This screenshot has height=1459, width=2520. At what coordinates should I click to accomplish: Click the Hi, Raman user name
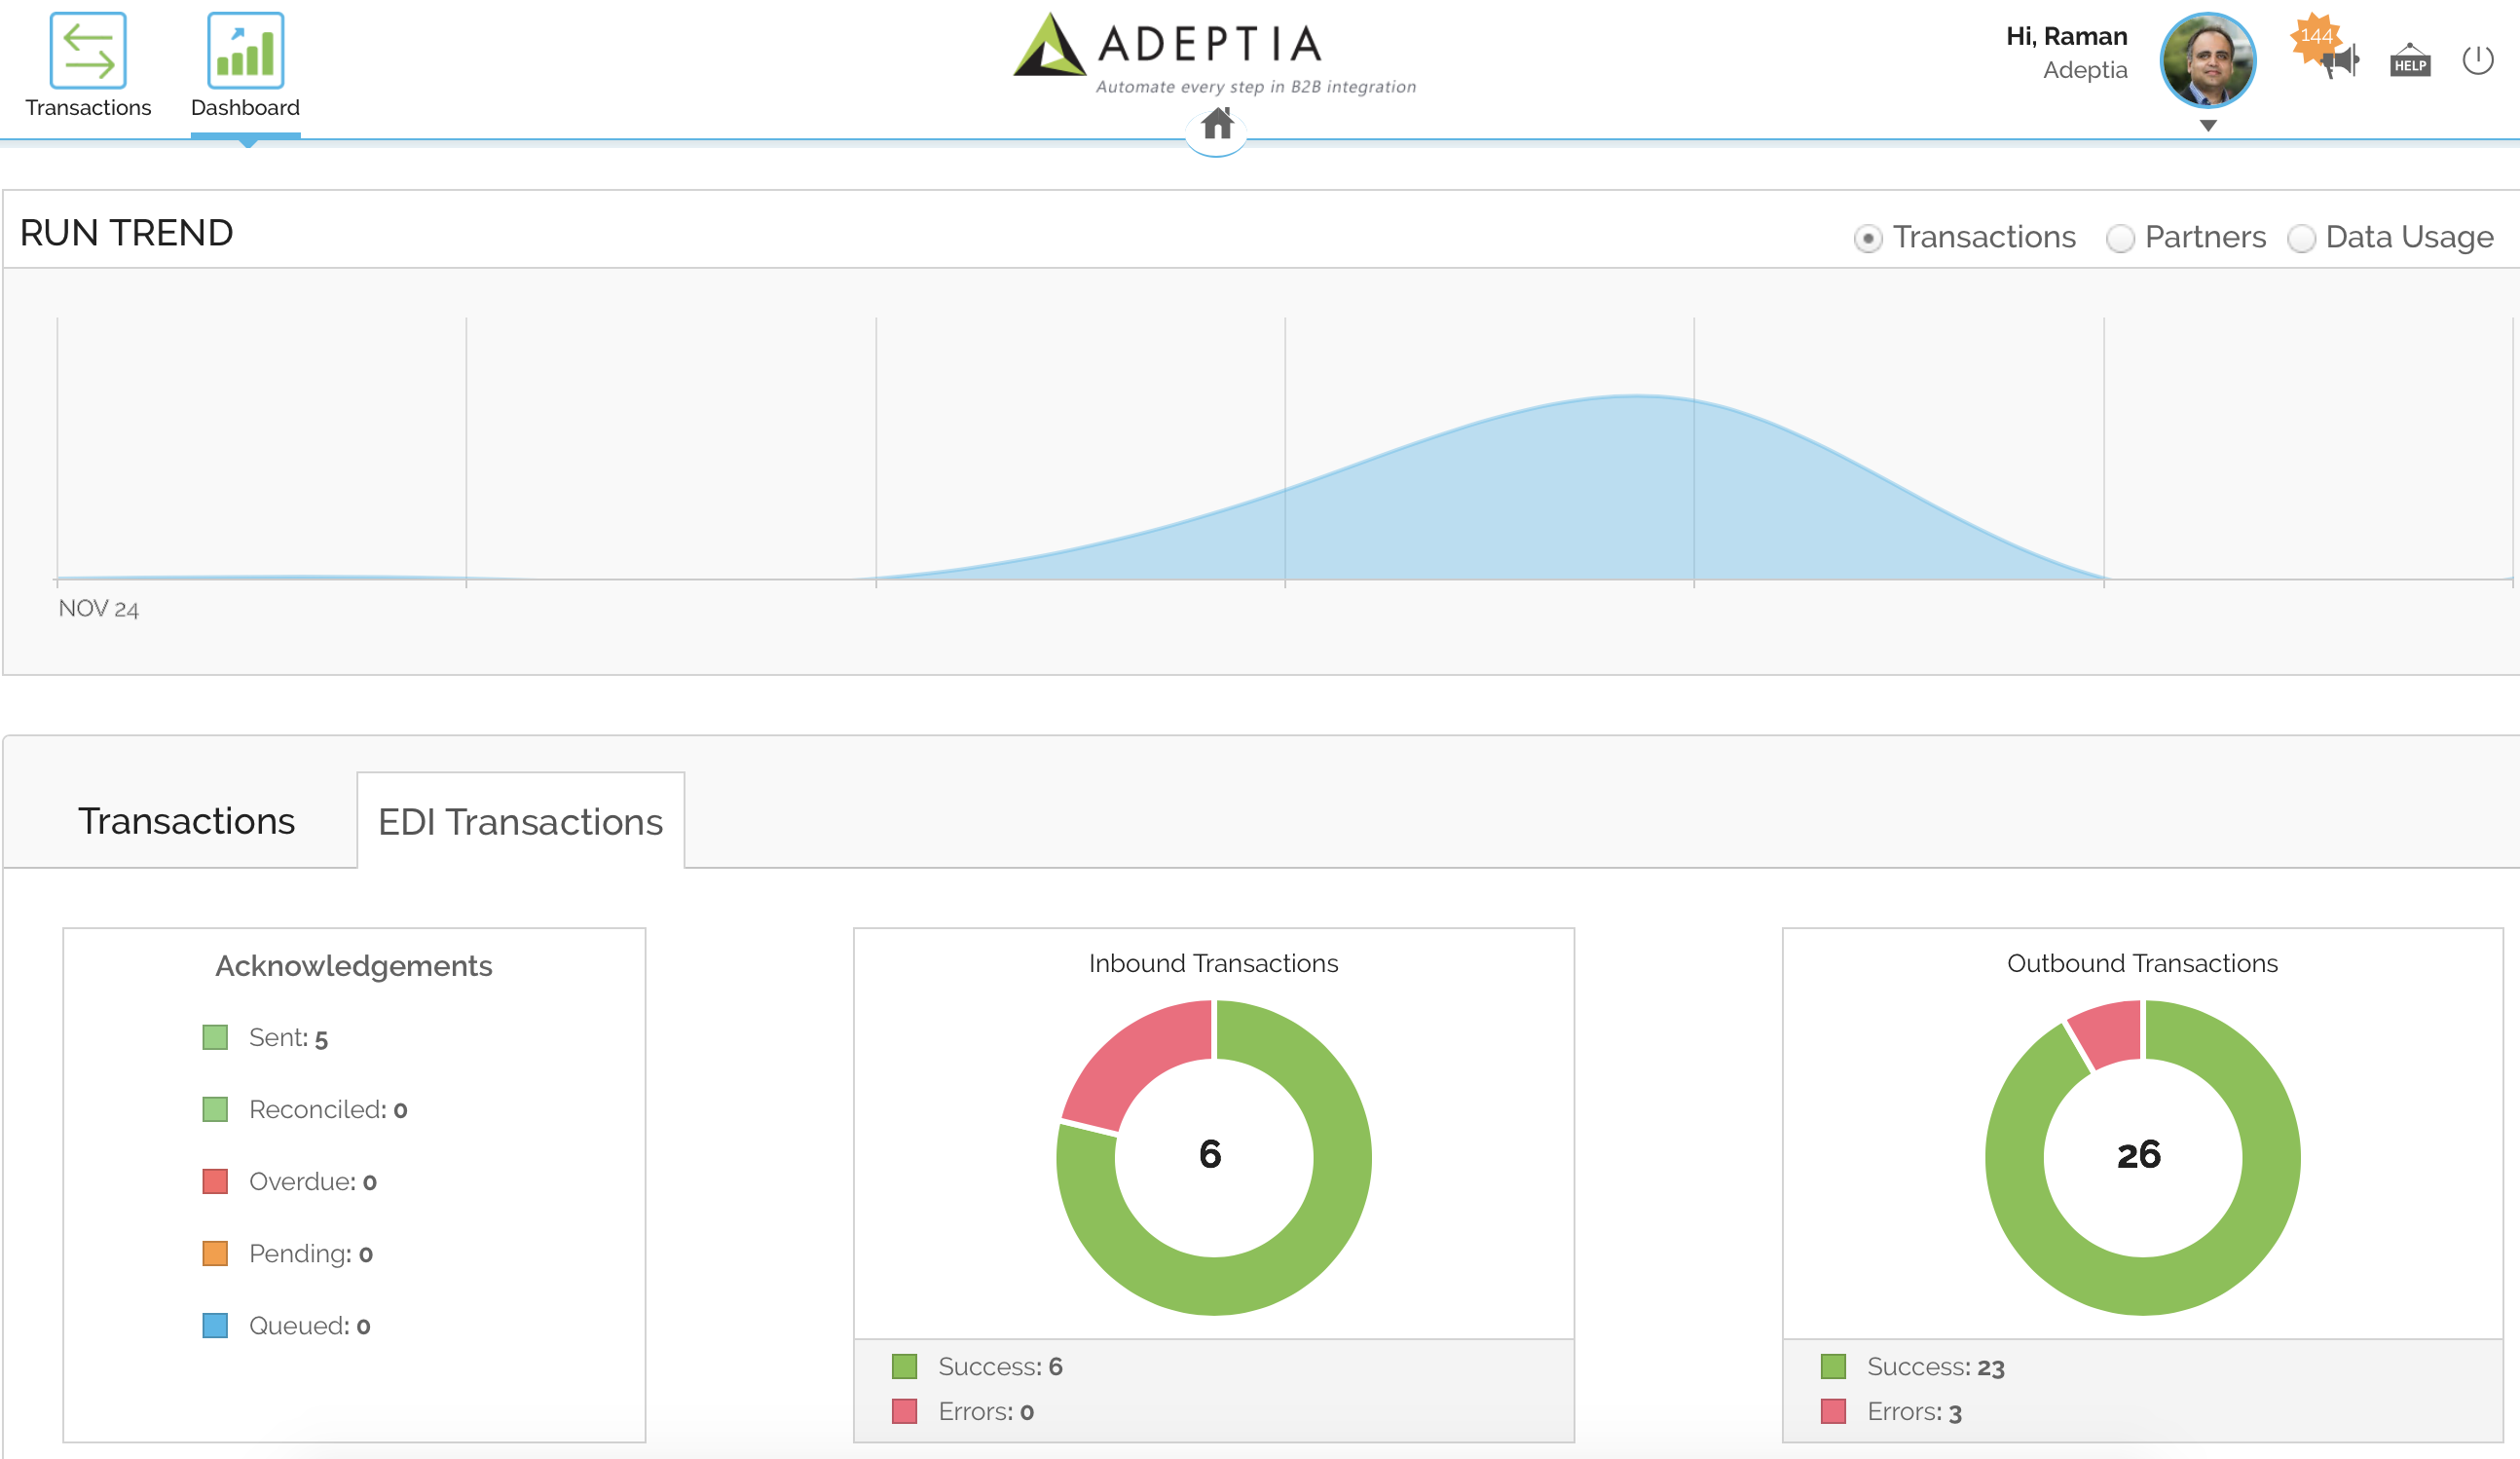click(2066, 37)
